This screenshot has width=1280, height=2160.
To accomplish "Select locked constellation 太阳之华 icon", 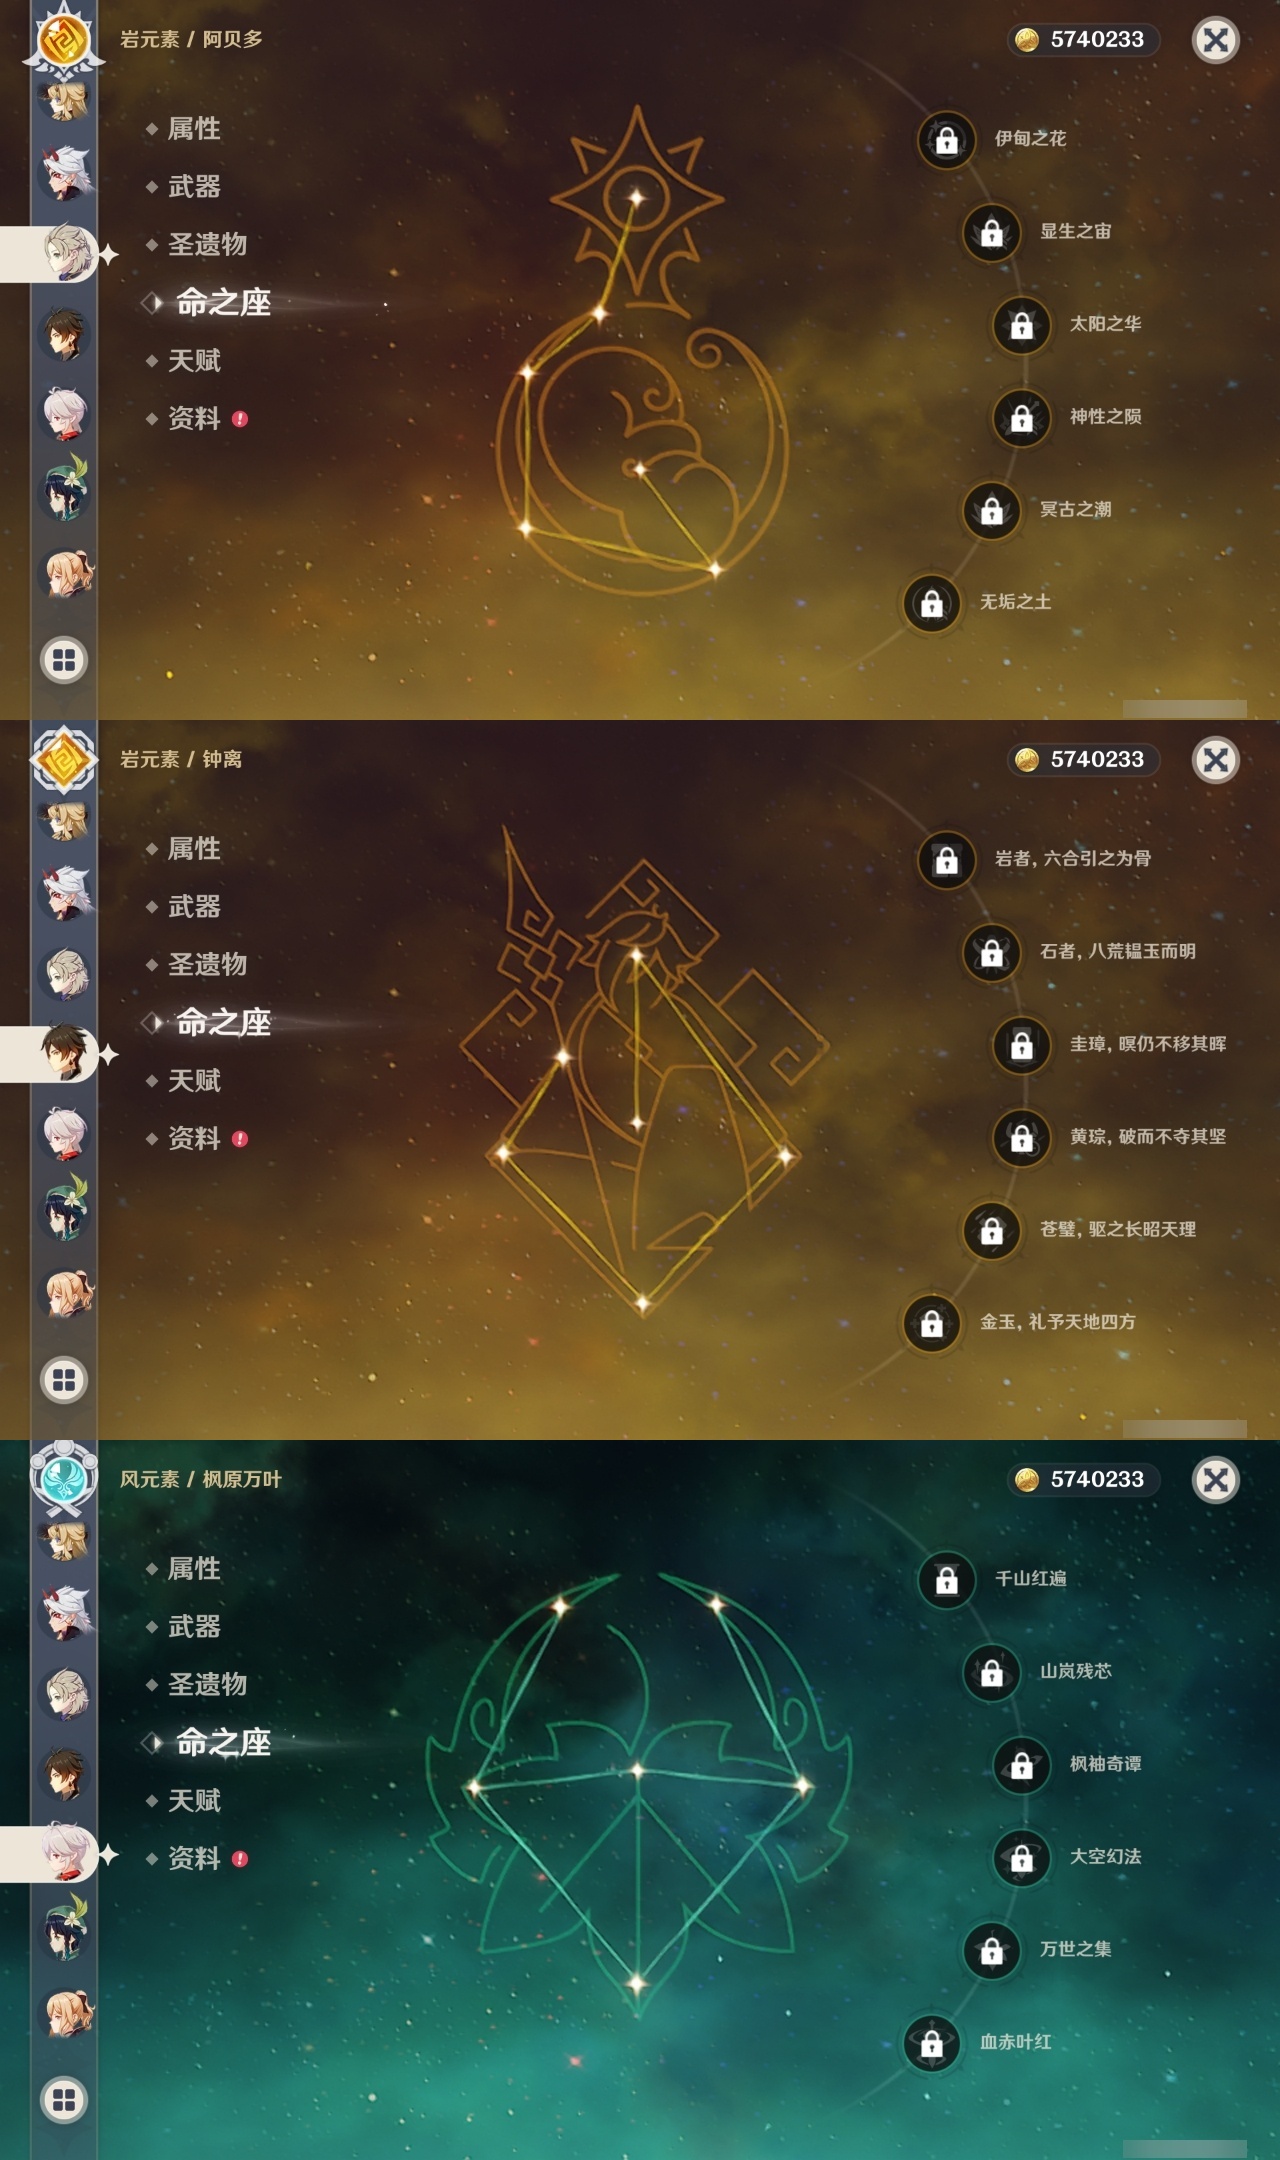I will coord(1021,325).
